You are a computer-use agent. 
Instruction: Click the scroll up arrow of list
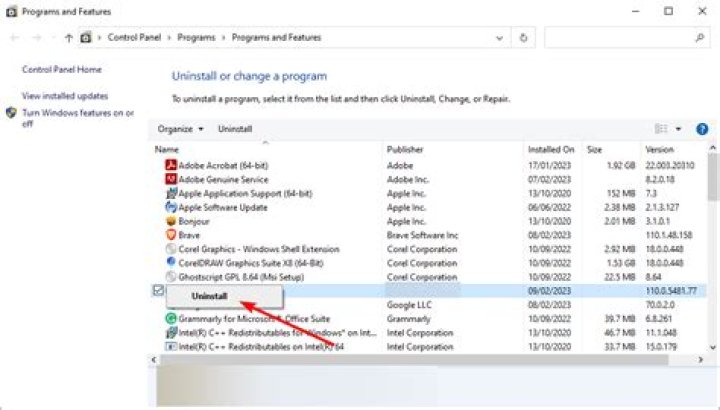712,148
